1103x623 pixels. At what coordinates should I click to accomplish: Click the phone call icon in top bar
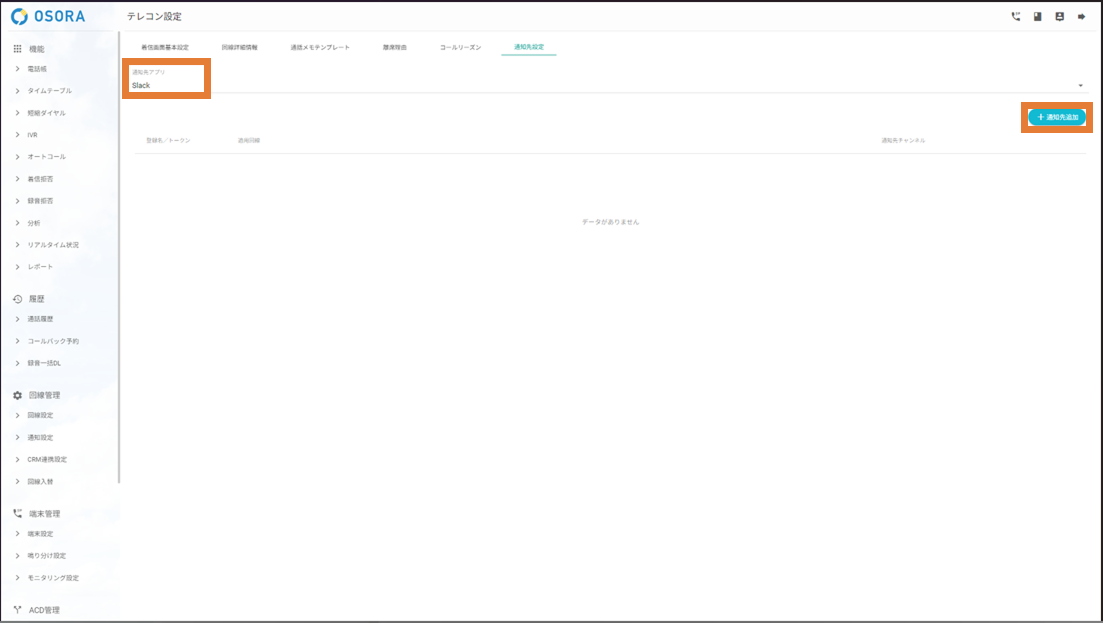1016,17
